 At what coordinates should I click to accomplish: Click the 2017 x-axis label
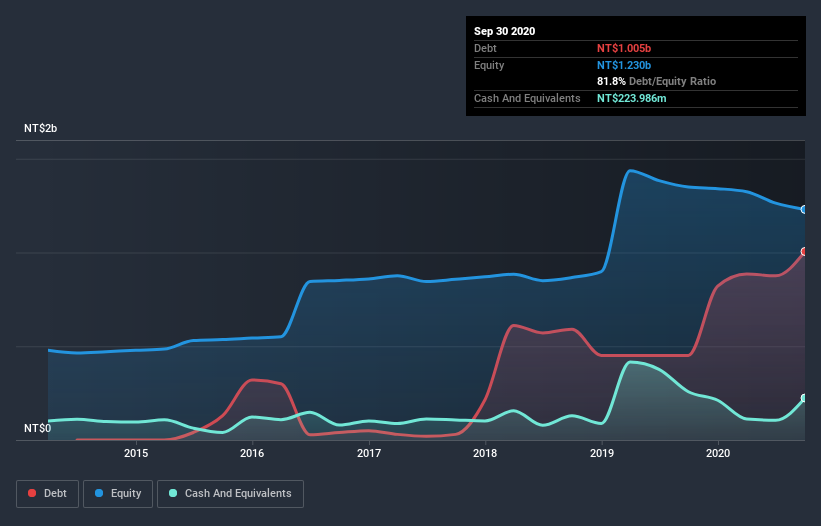pos(369,453)
